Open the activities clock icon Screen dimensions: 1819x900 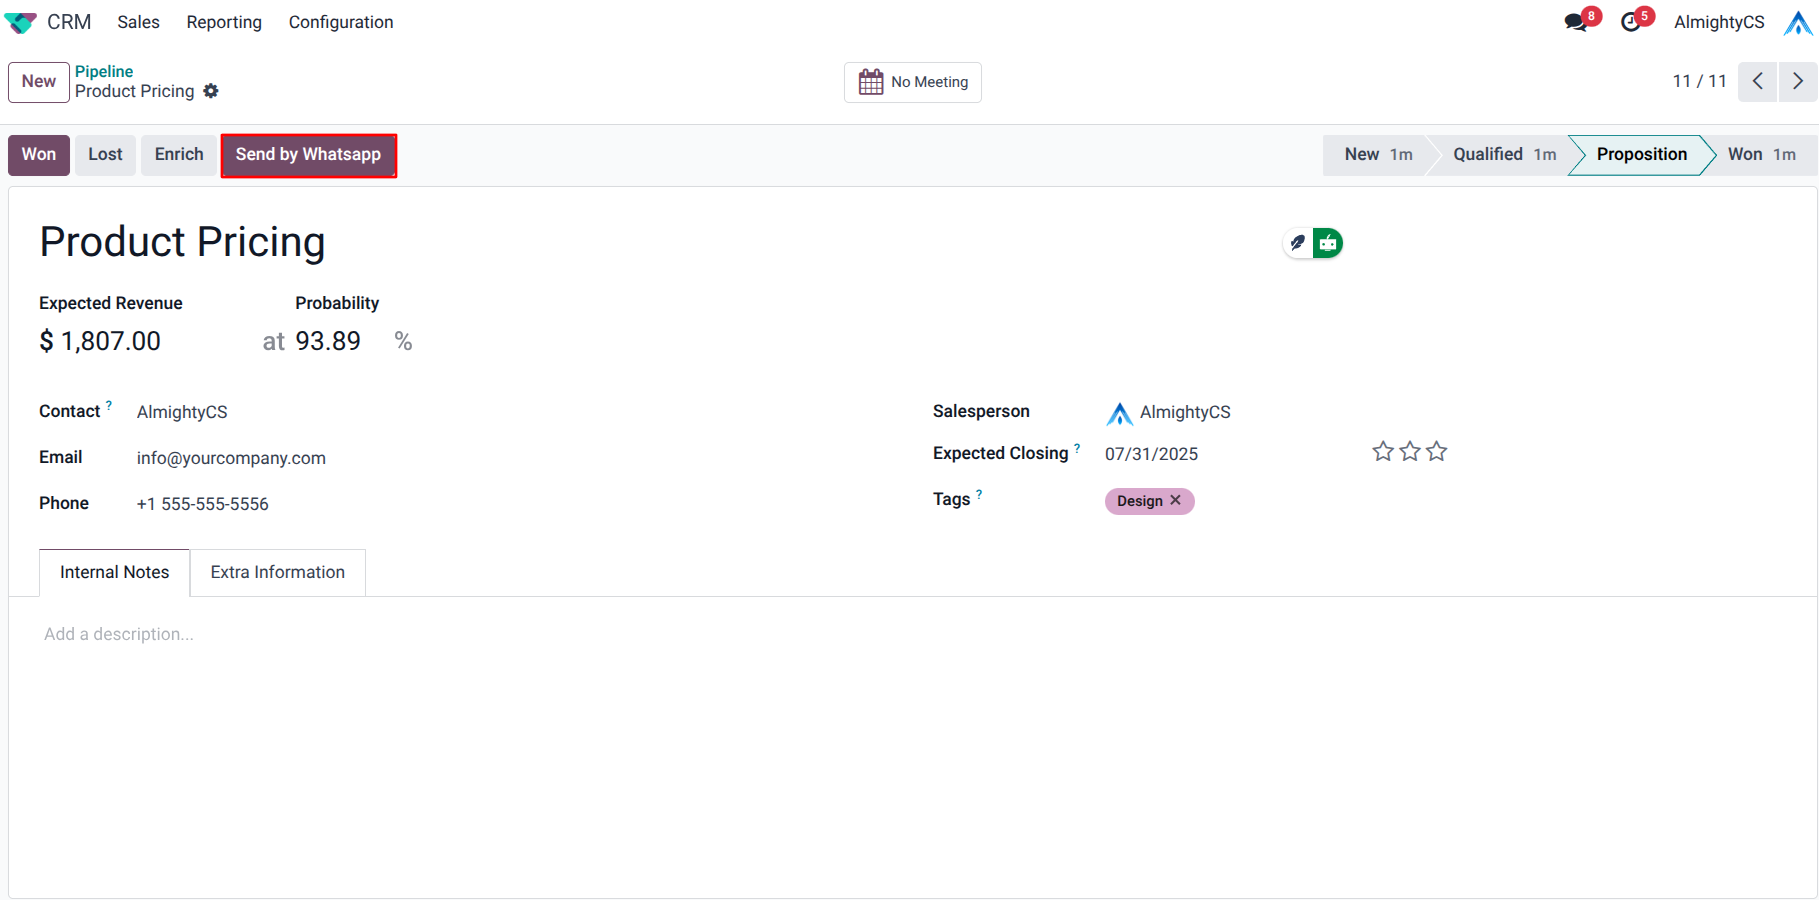pos(1631,22)
